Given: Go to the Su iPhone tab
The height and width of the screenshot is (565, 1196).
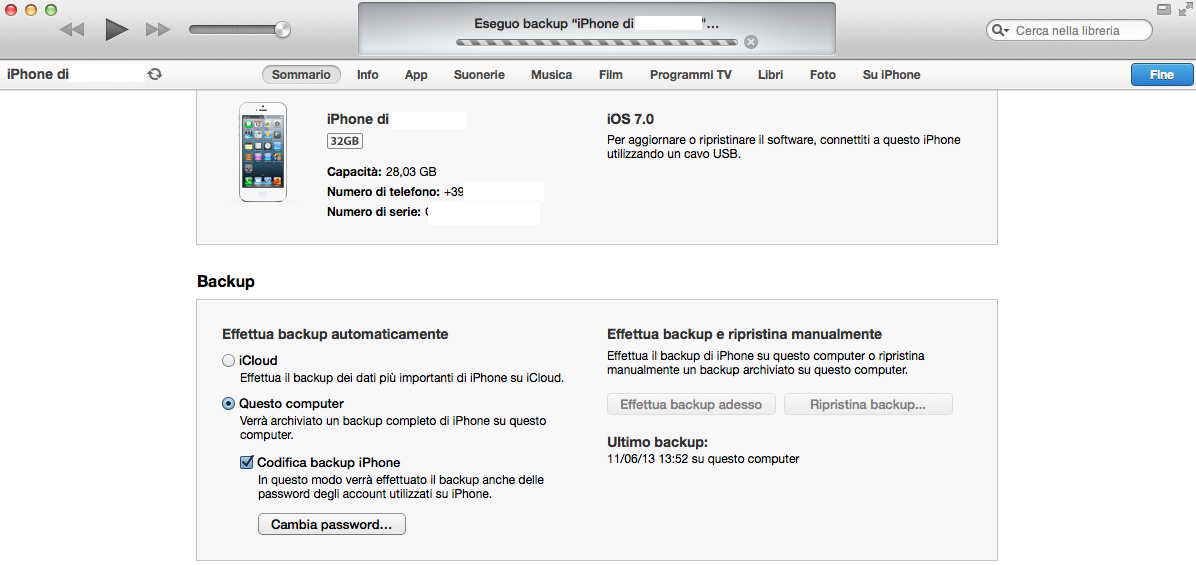Looking at the screenshot, I should tap(891, 75).
